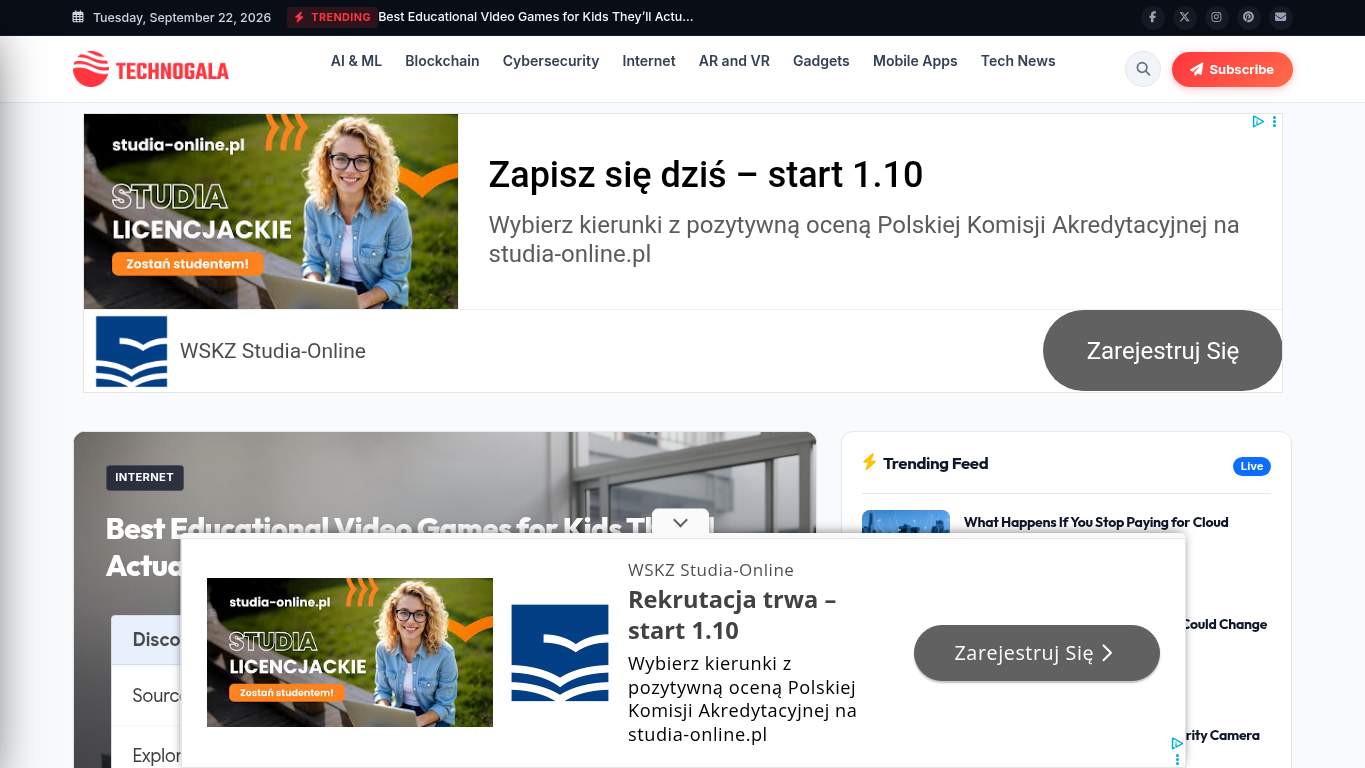
Task: Click the bottom ad Studia Licencjackie image
Action: coord(350,652)
